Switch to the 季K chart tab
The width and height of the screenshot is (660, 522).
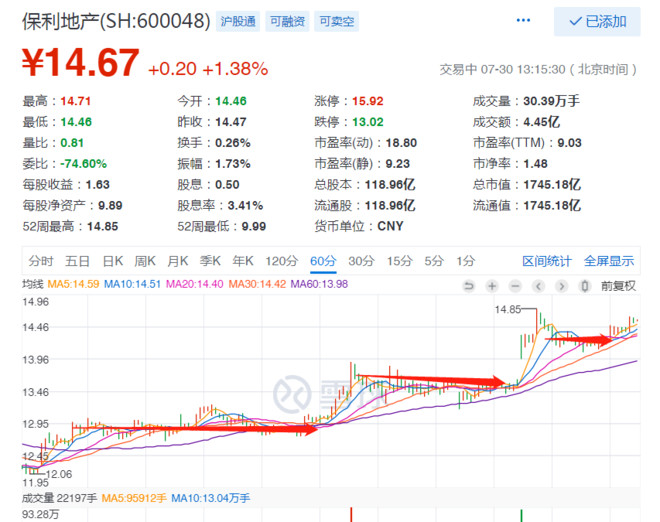[210, 261]
